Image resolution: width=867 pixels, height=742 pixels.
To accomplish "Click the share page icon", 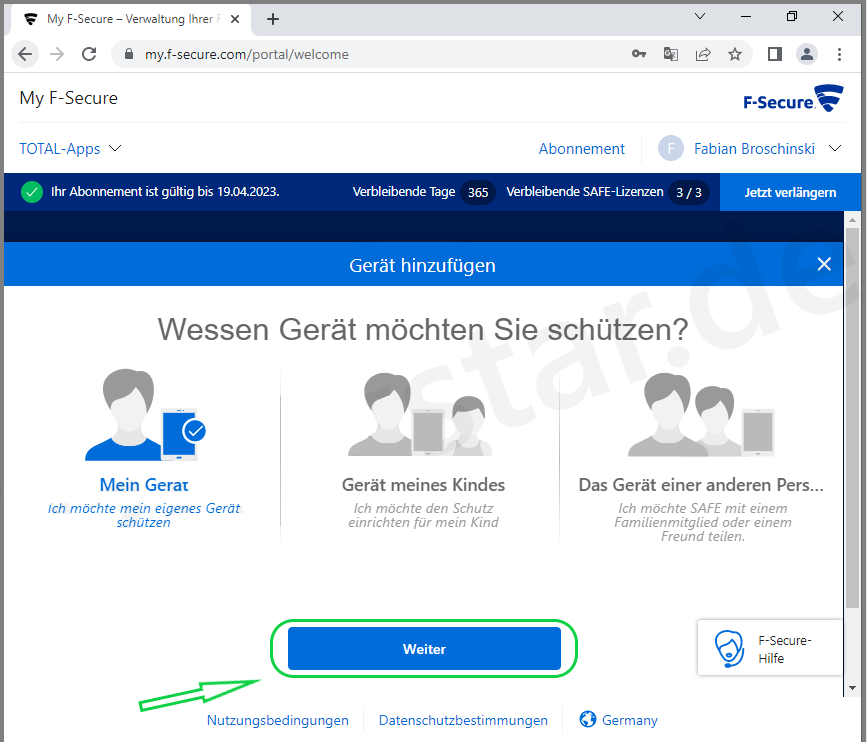I will point(703,54).
